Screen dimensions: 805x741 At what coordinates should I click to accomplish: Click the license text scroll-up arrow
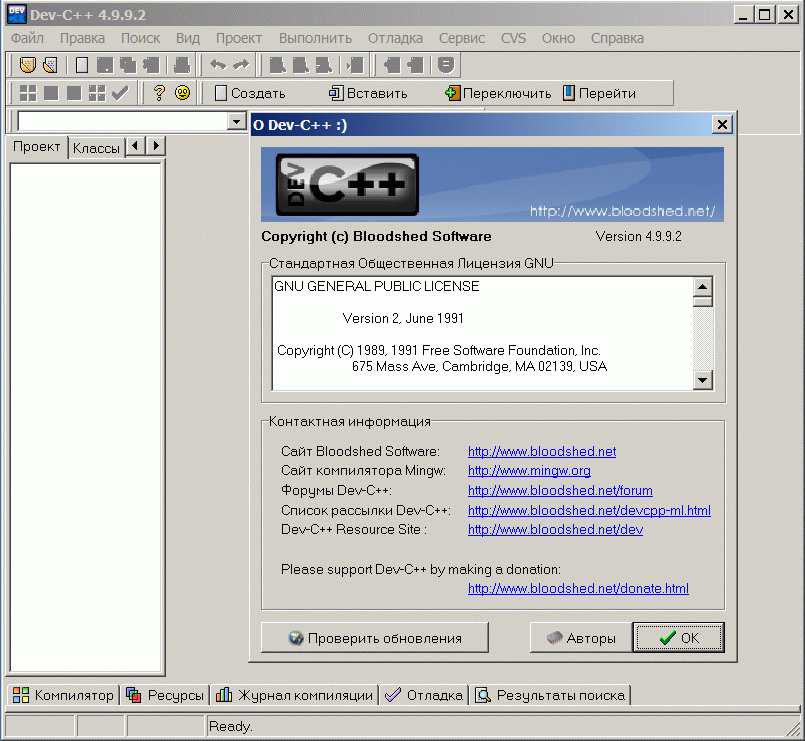coord(703,287)
